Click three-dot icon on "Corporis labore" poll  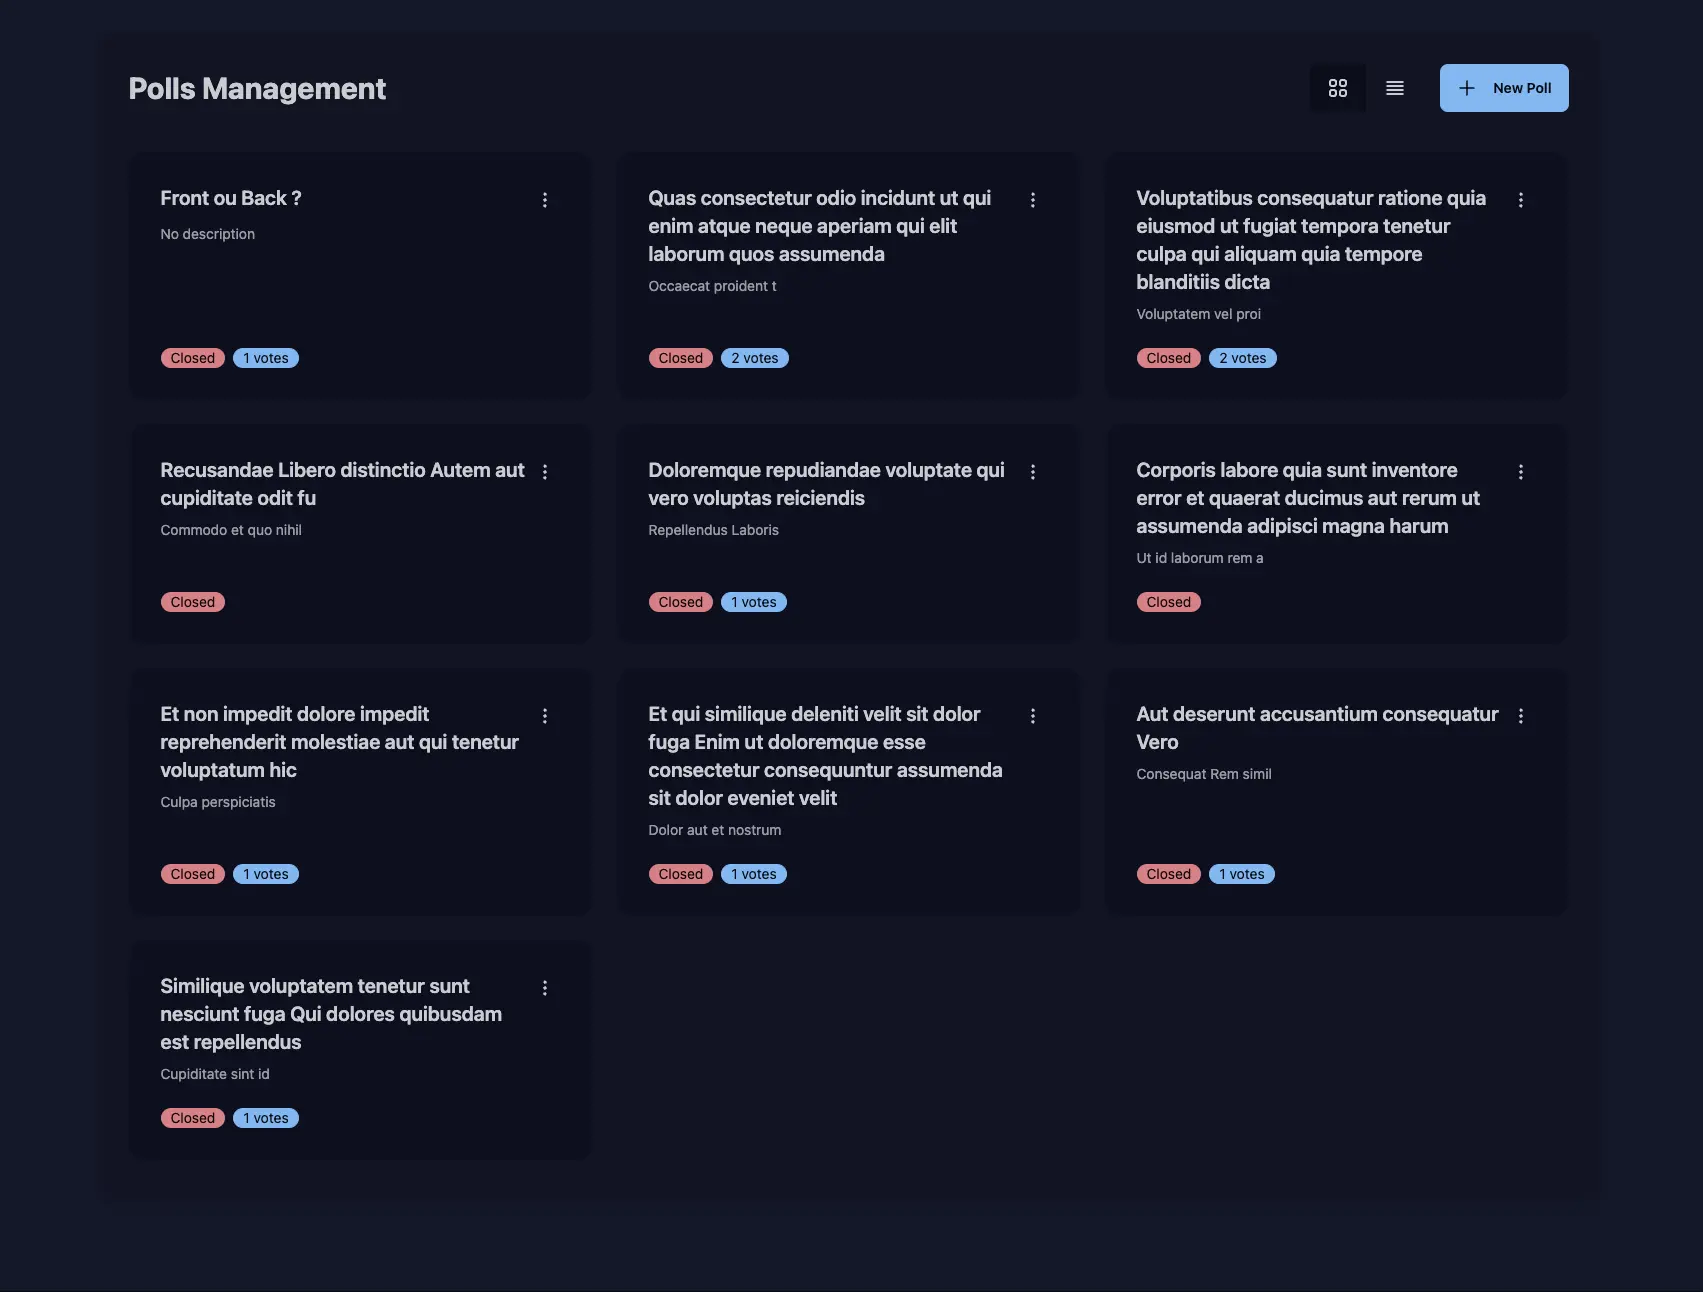(1521, 471)
